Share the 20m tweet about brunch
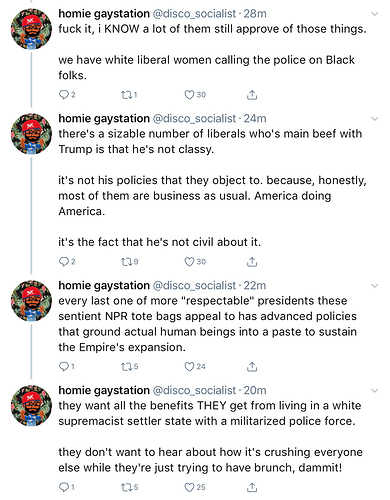The height and width of the screenshot is (500, 390). (252, 487)
